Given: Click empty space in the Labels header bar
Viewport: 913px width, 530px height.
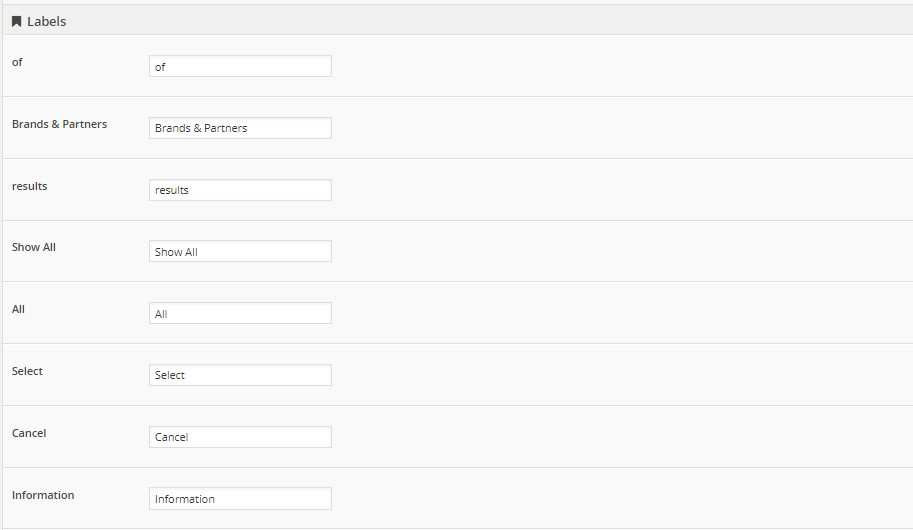Looking at the screenshot, I should pos(480,21).
